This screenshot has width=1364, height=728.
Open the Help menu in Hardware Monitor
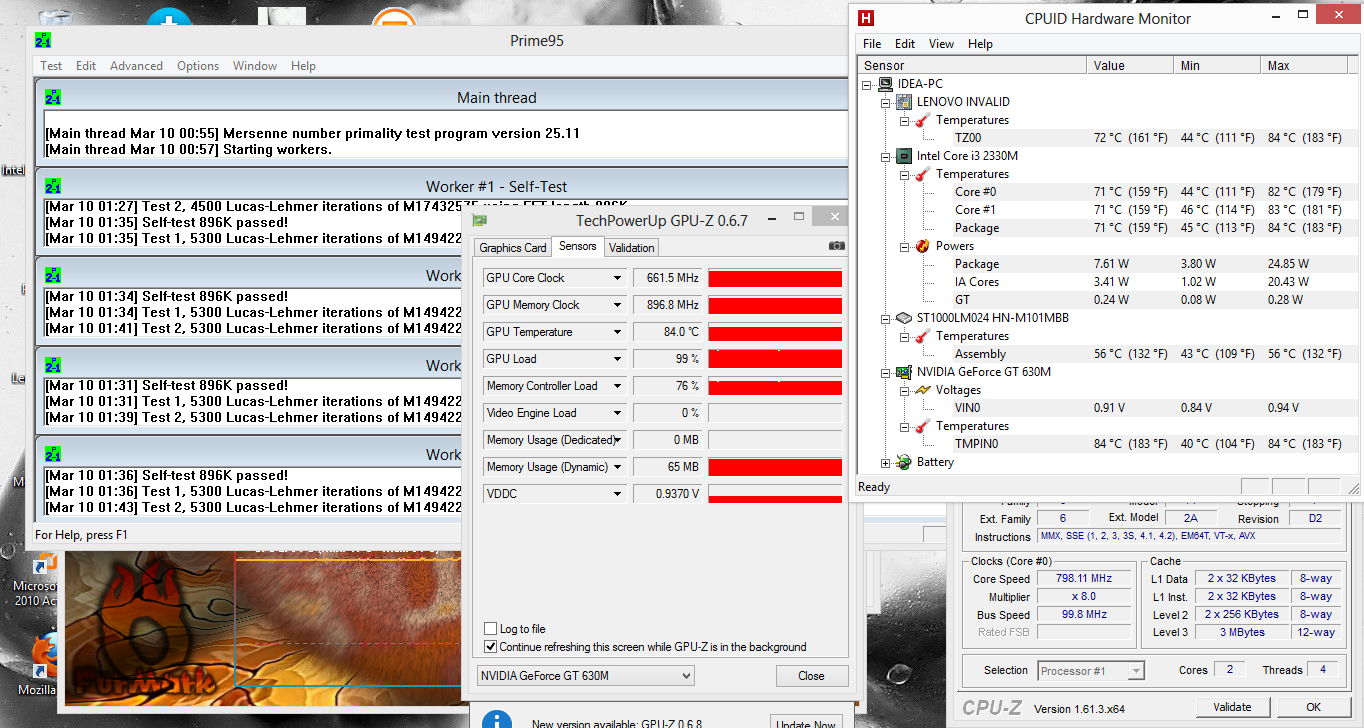[x=980, y=44]
